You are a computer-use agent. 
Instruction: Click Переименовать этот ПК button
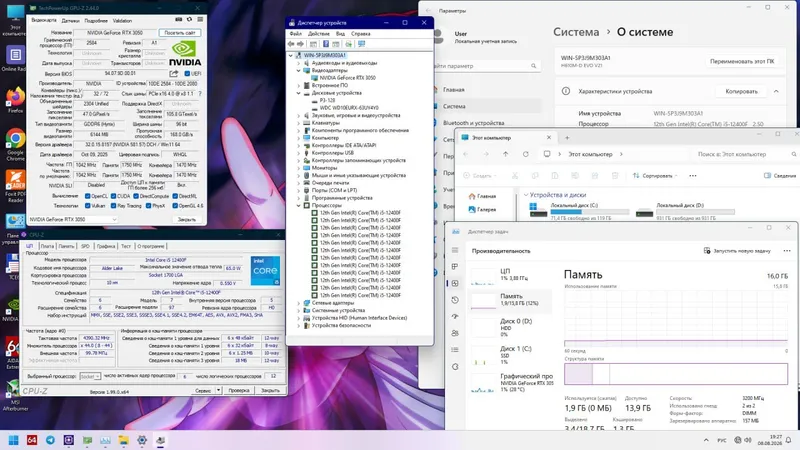(742, 61)
